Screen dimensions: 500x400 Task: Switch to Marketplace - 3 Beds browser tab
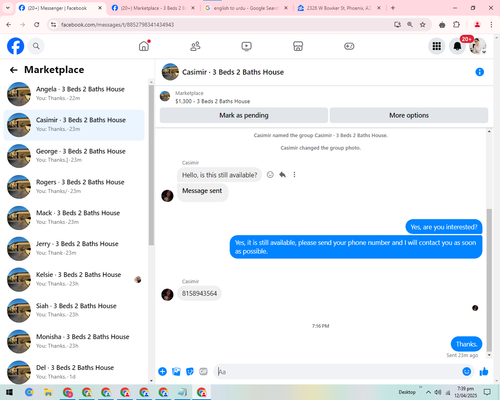153,8
